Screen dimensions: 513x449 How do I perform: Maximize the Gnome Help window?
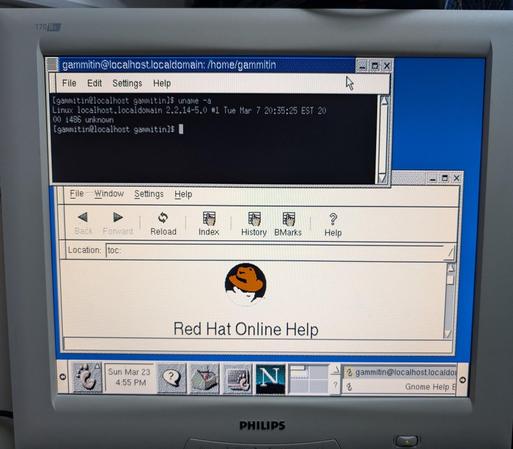[445, 178]
